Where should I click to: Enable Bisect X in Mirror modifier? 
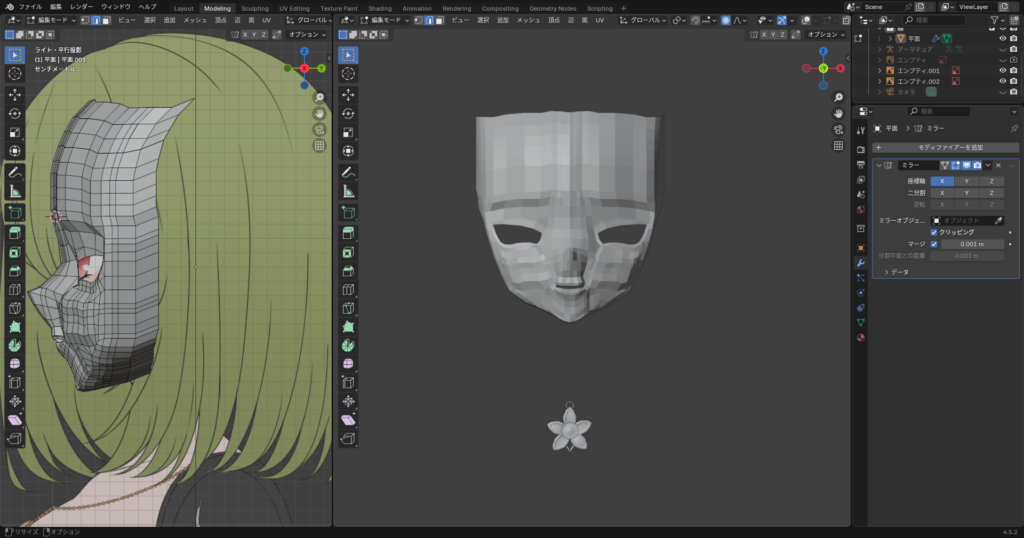pyautogui.click(x=942, y=193)
